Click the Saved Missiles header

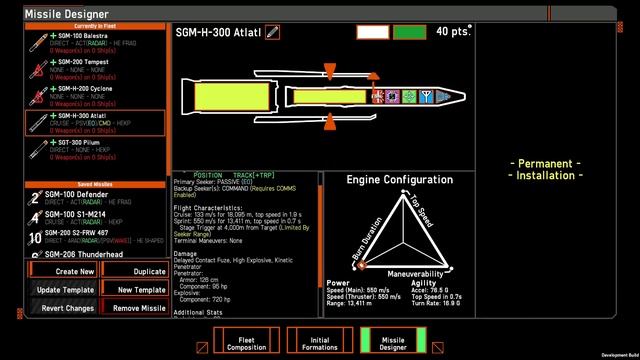click(x=95, y=184)
